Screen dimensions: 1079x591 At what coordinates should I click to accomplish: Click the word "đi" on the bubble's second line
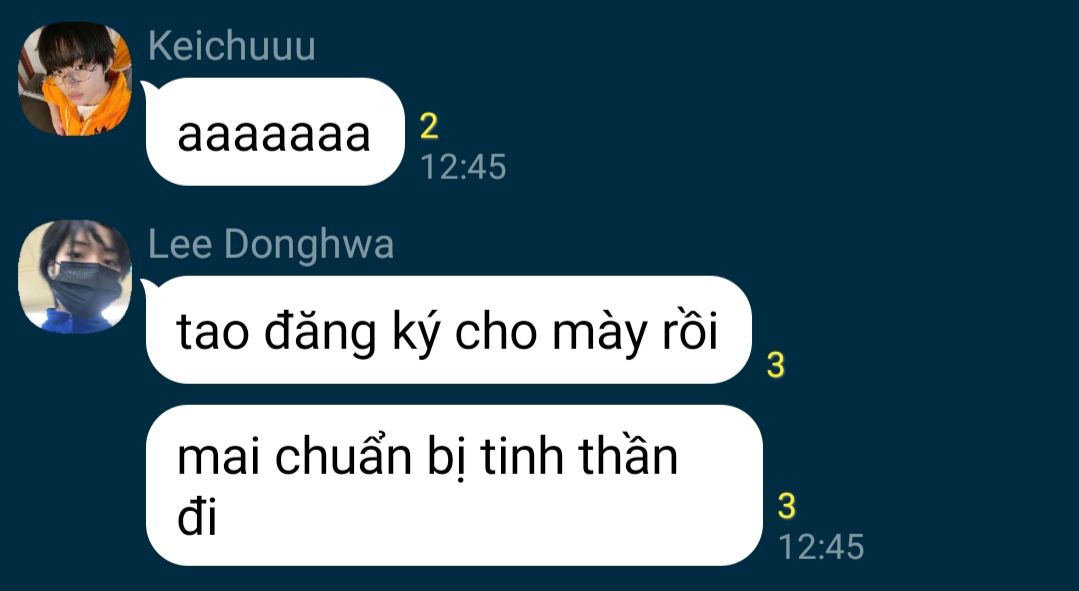click(x=197, y=515)
